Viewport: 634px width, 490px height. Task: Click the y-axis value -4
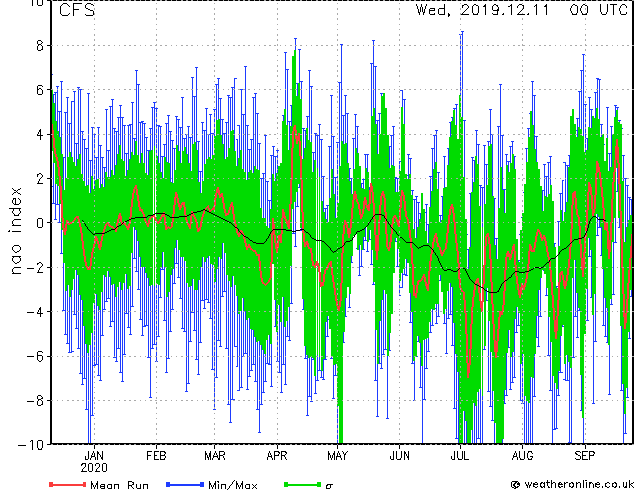(x=35, y=312)
